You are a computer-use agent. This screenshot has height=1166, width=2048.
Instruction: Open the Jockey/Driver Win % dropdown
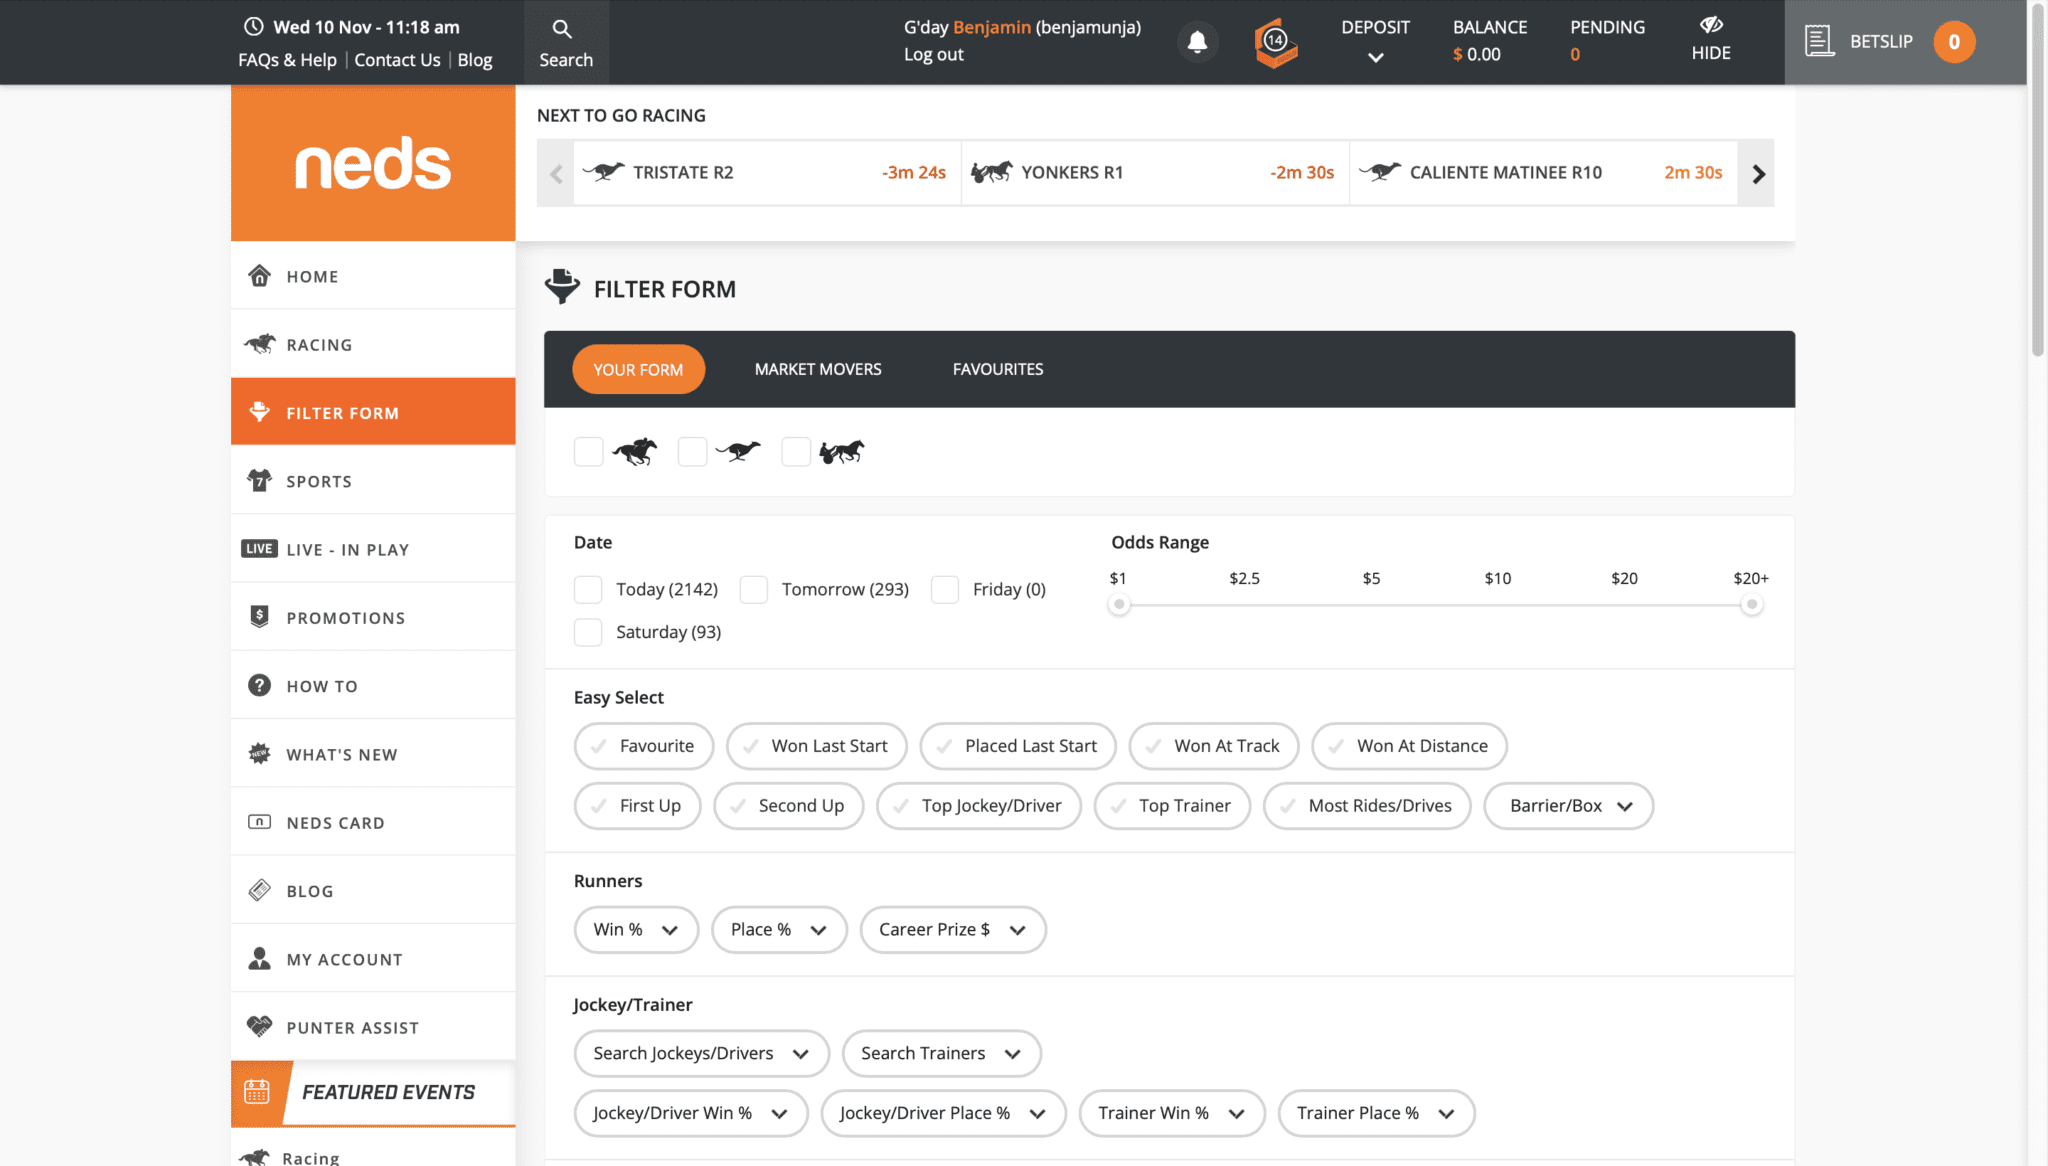[691, 1114]
